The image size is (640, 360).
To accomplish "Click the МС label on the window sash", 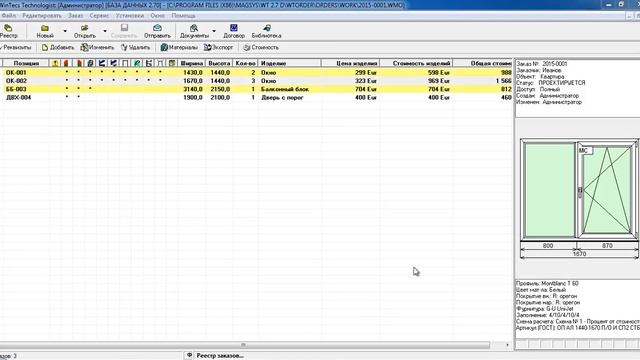I will click(x=584, y=151).
